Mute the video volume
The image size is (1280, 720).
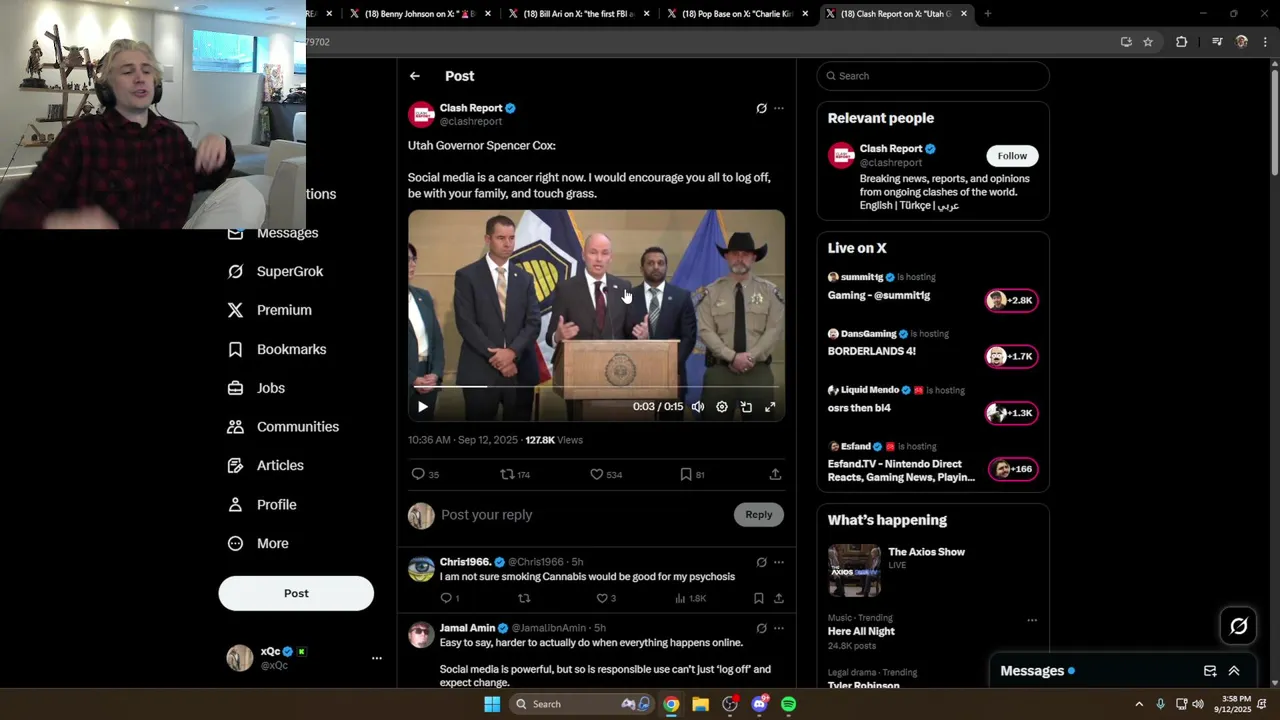click(x=698, y=407)
